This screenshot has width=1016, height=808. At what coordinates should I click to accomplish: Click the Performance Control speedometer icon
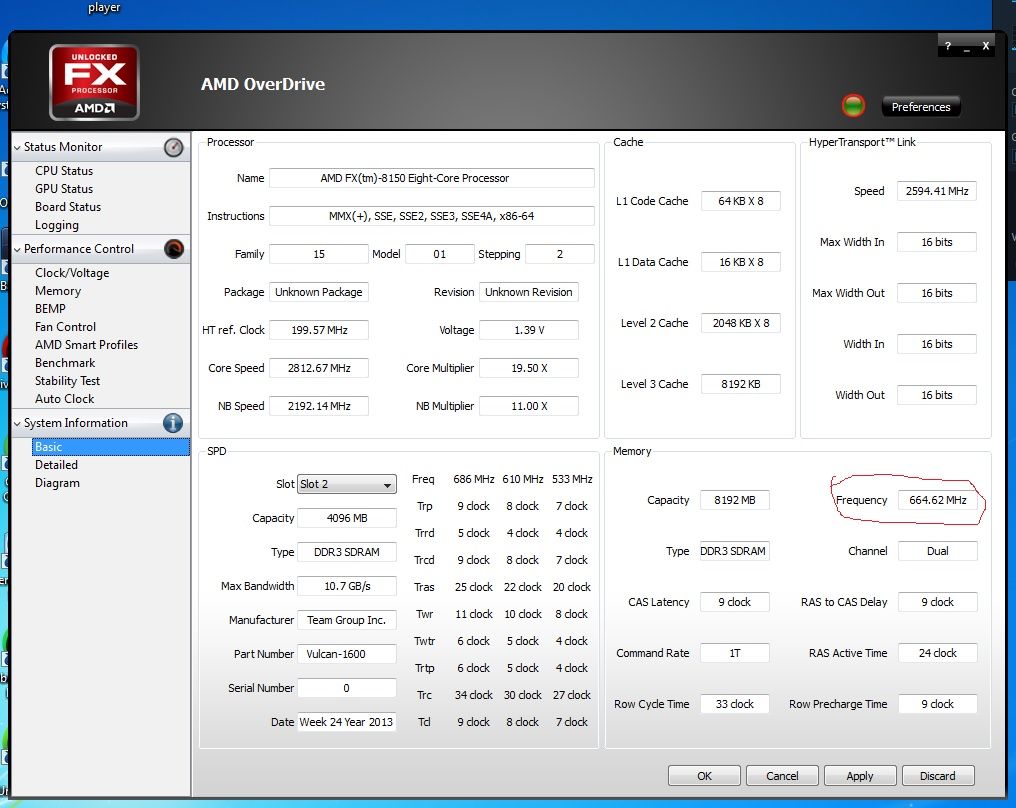174,249
